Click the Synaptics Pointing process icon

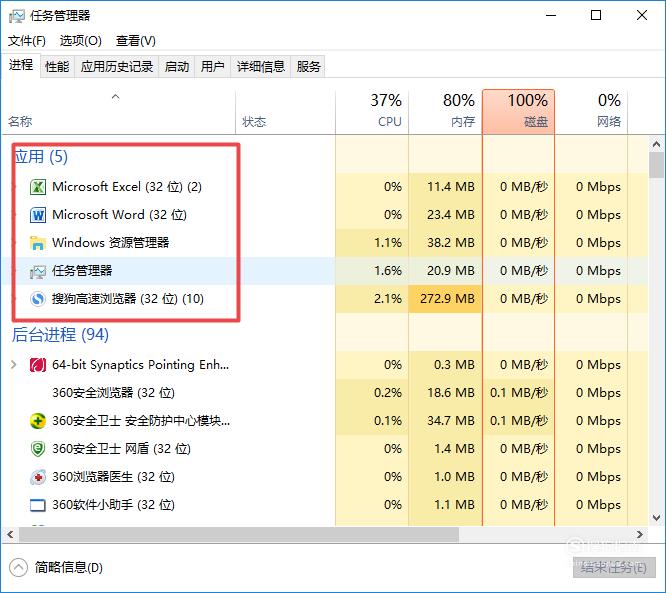pyautogui.click(x=38, y=365)
